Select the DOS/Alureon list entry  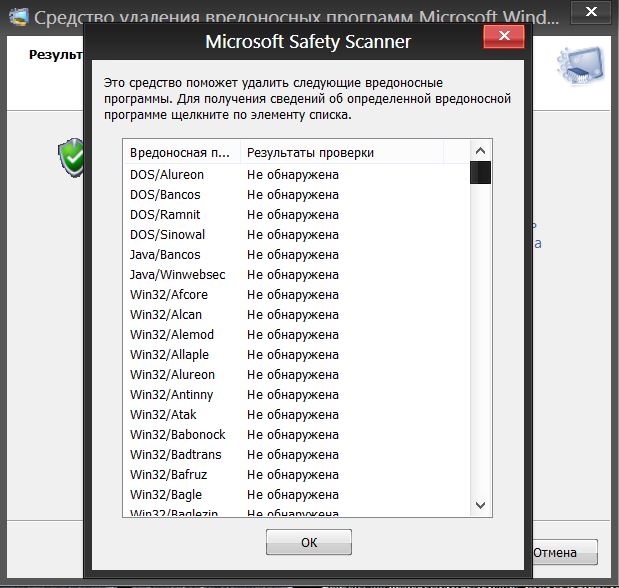pos(167,175)
